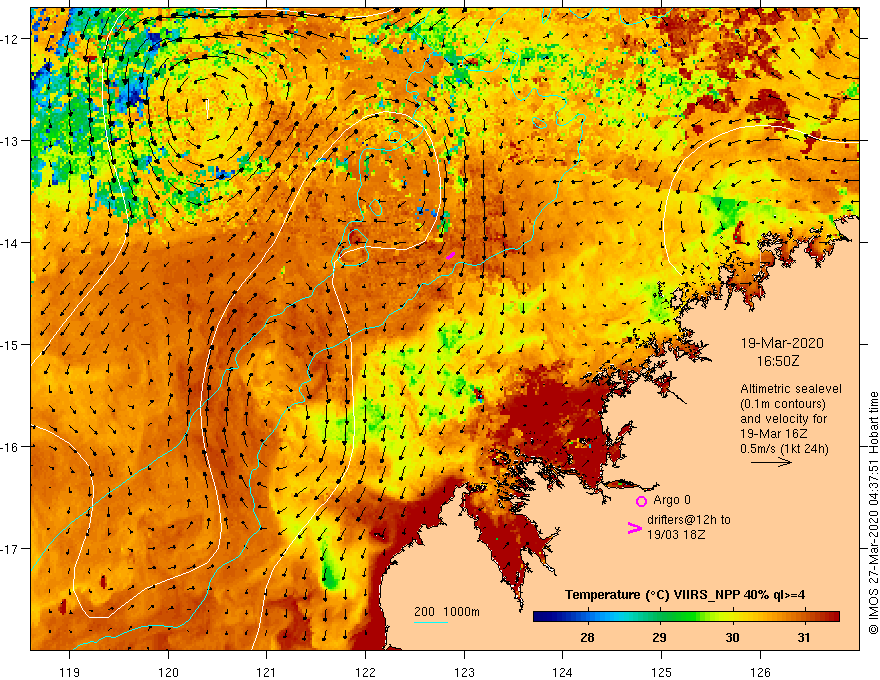Click the drifters@12h to label
This screenshot has height=680, width=880.
(x=689, y=520)
